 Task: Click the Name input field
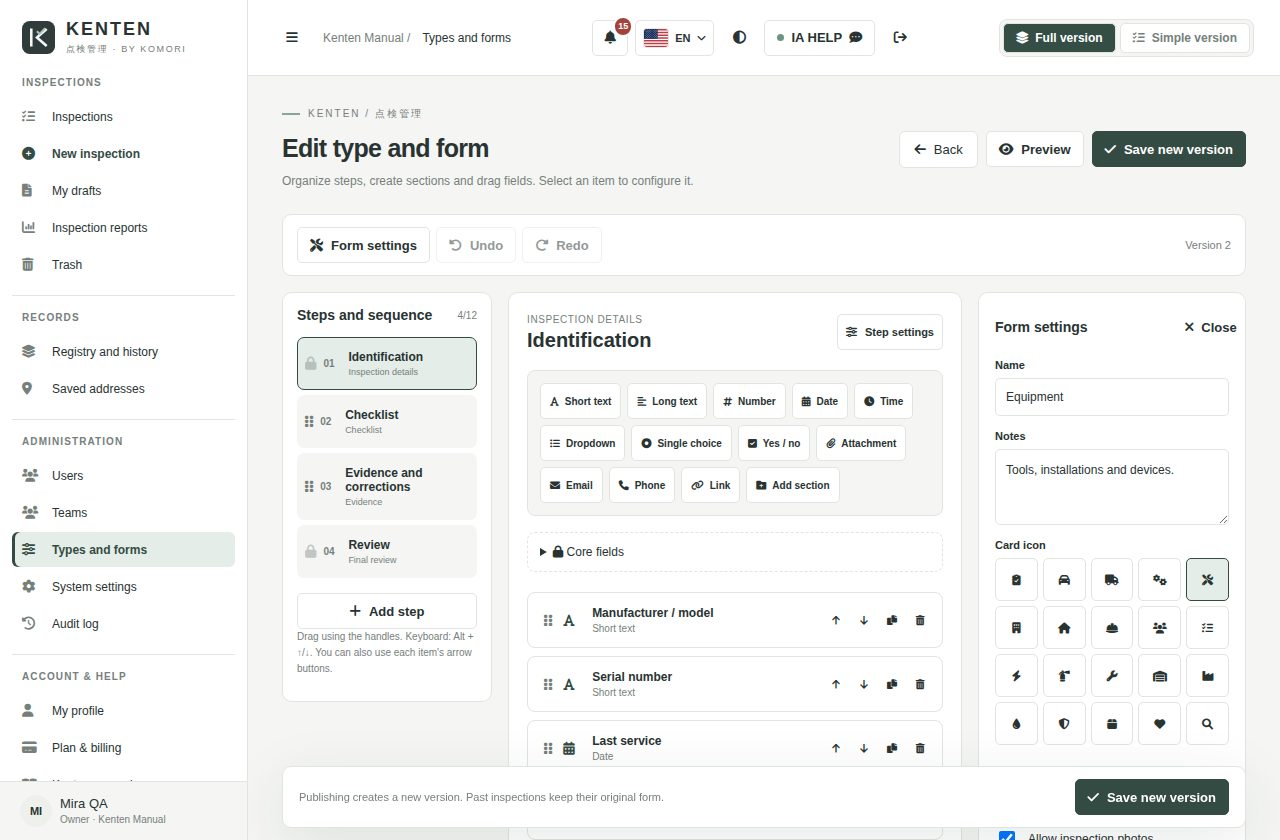click(1112, 397)
